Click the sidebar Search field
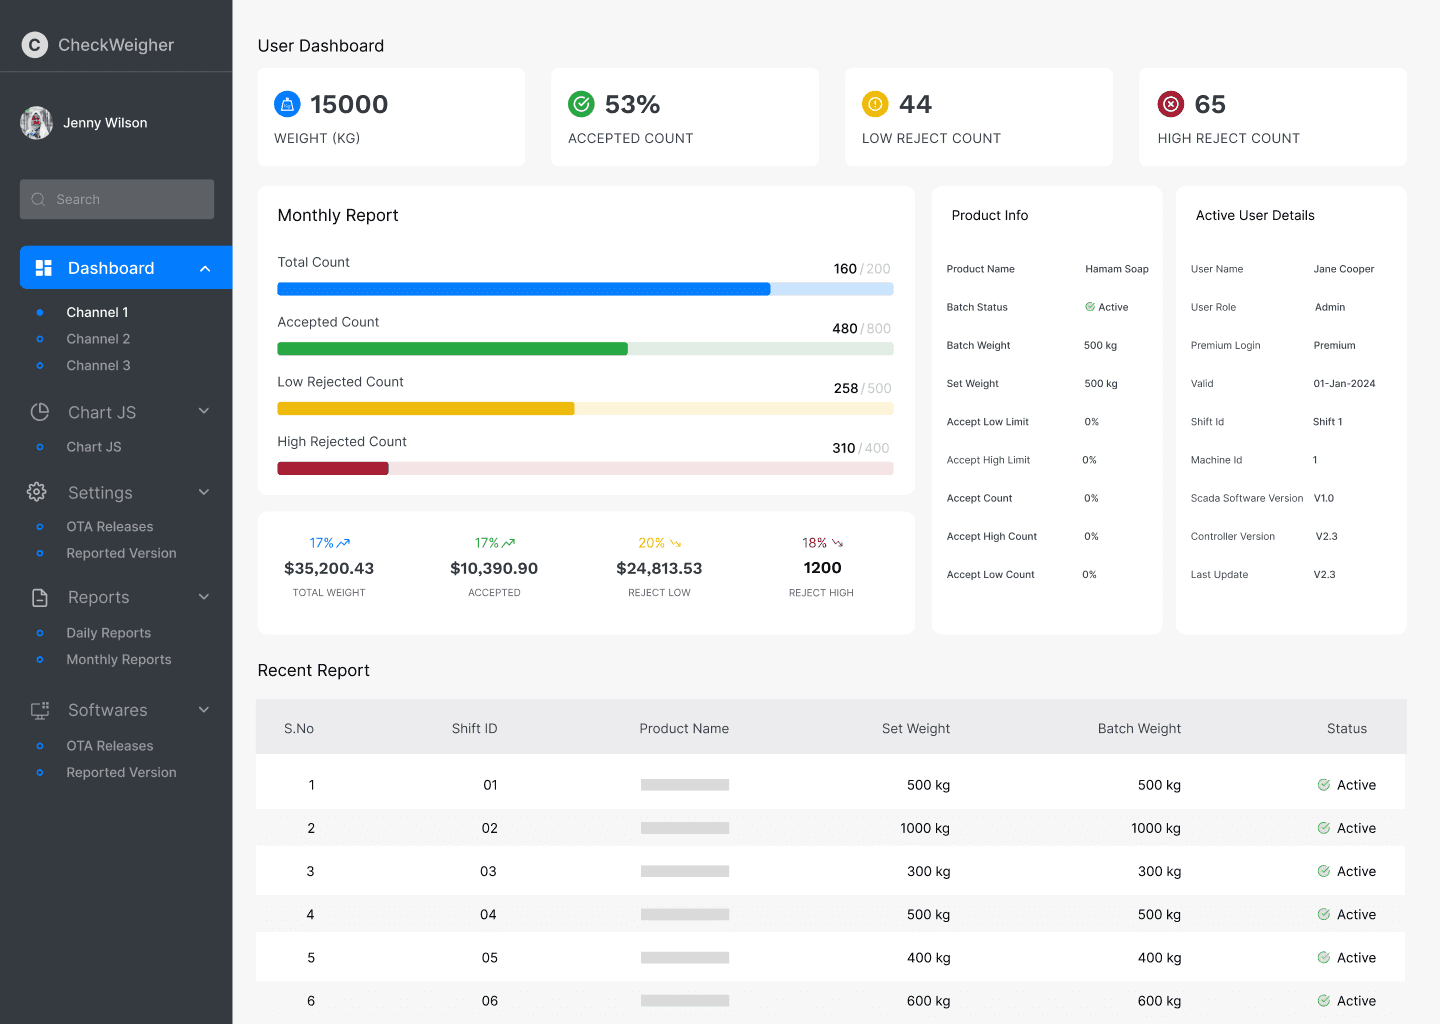The image size is (1440, 1024). [x=117, y=199]
